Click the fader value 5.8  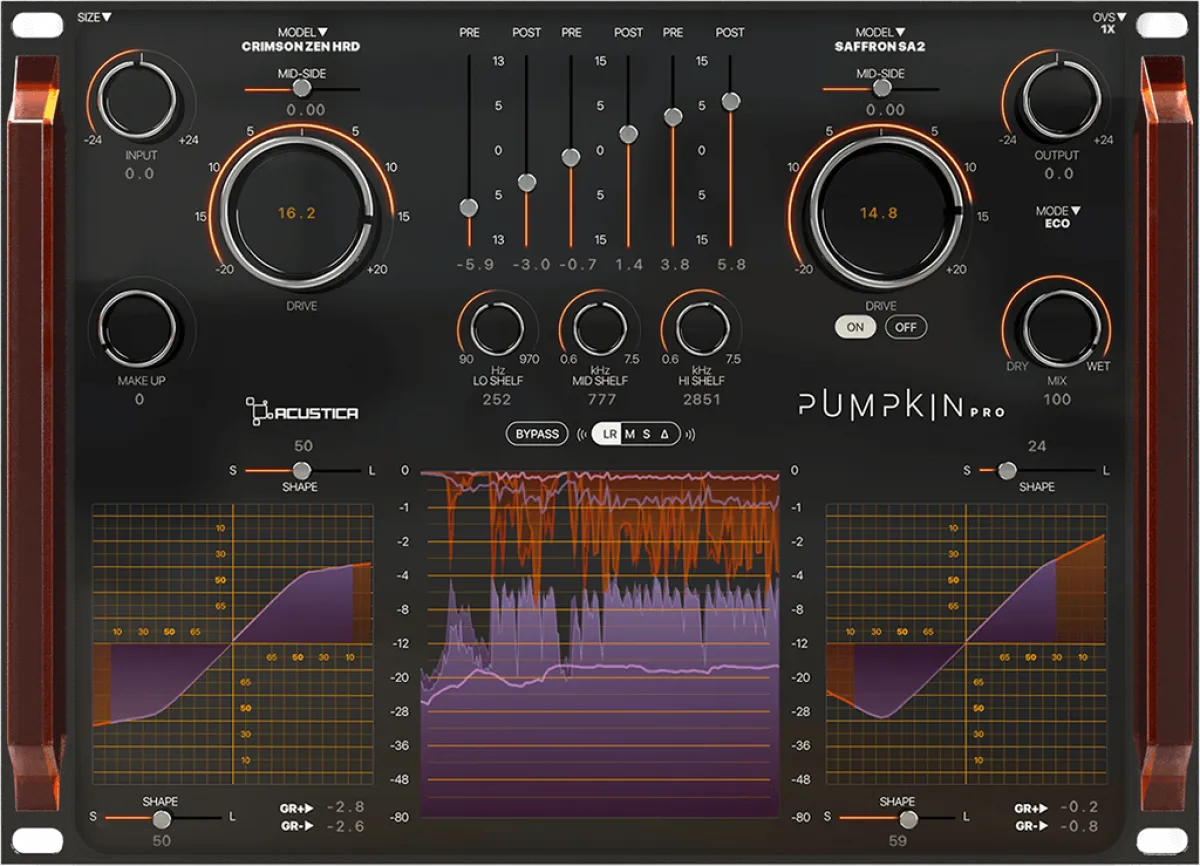point(730,265)
